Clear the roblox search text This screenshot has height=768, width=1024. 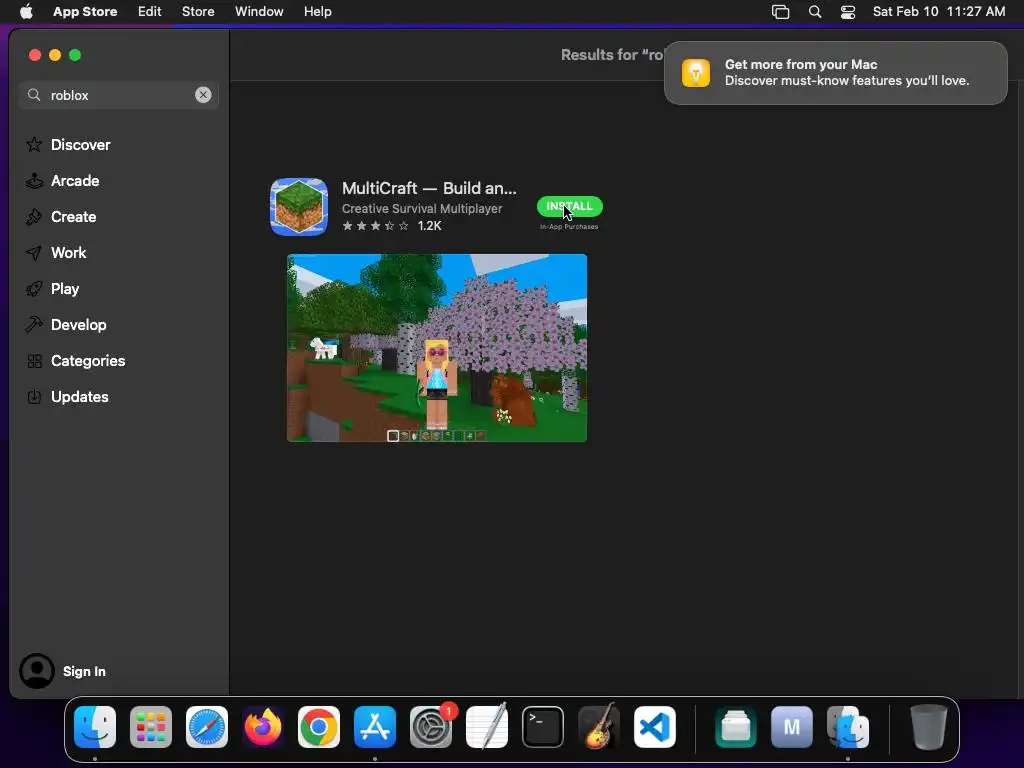point(203,95)
